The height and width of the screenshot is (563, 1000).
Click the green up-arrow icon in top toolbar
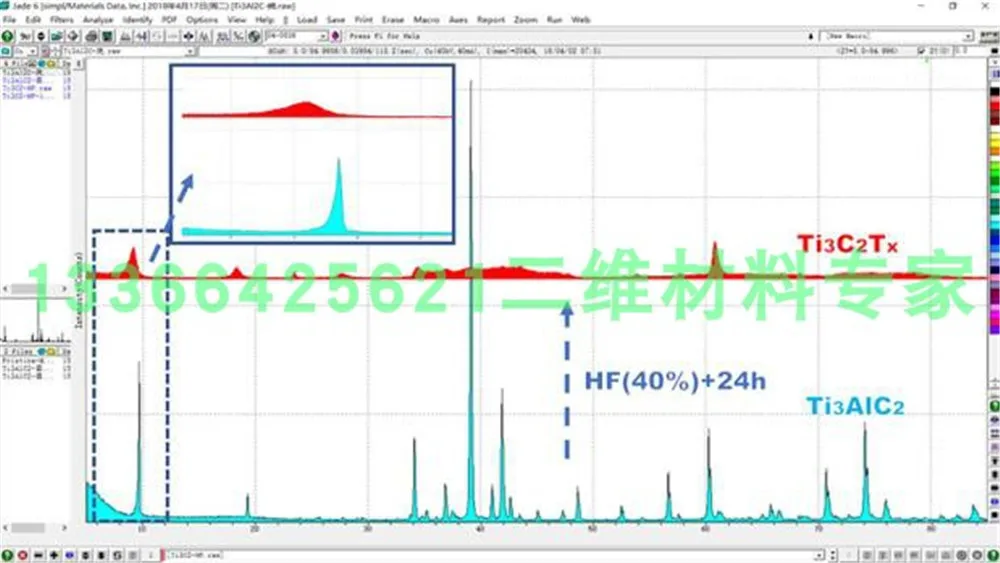click(8, 36)
